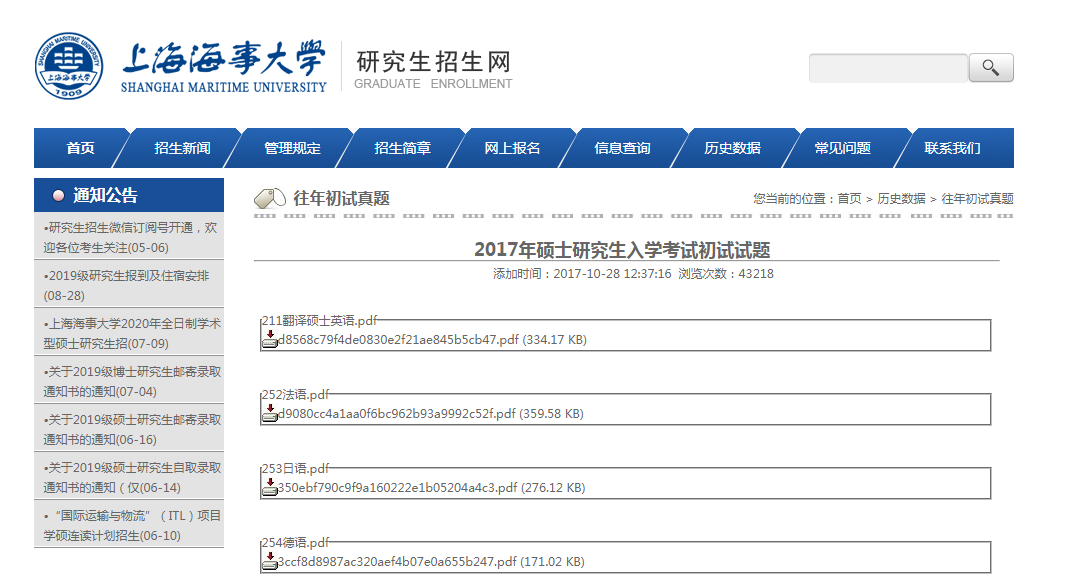1075x579 pixels.
Task: Open the 联系我们 navigation item
Action: pos(952,148)
